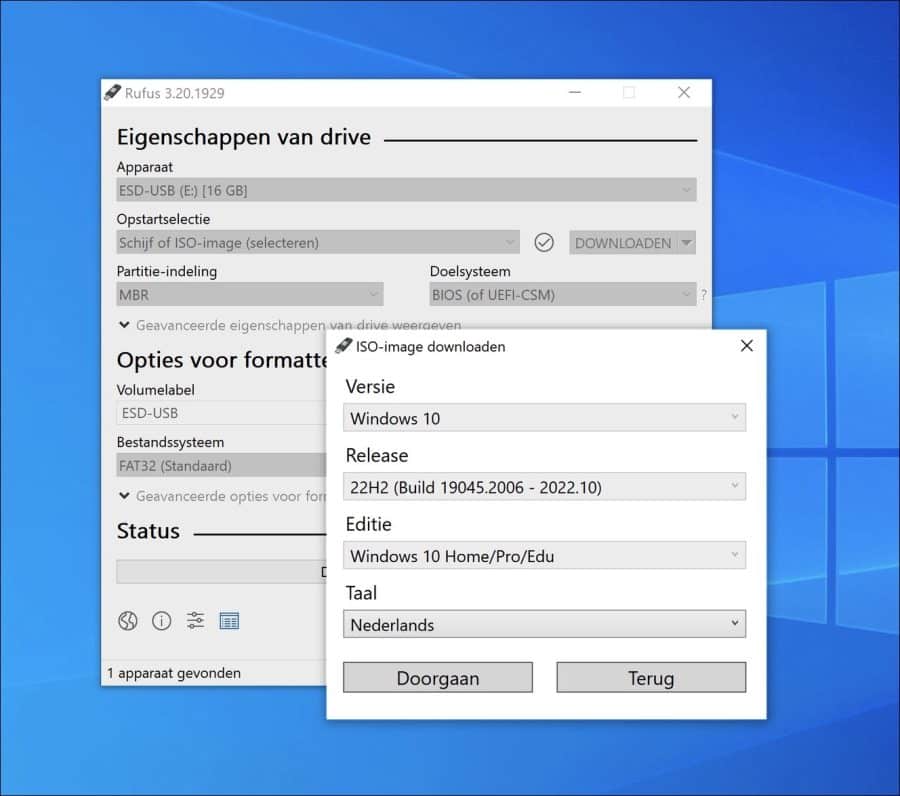Open Rufus settings sliders icon

coord(195,620)
